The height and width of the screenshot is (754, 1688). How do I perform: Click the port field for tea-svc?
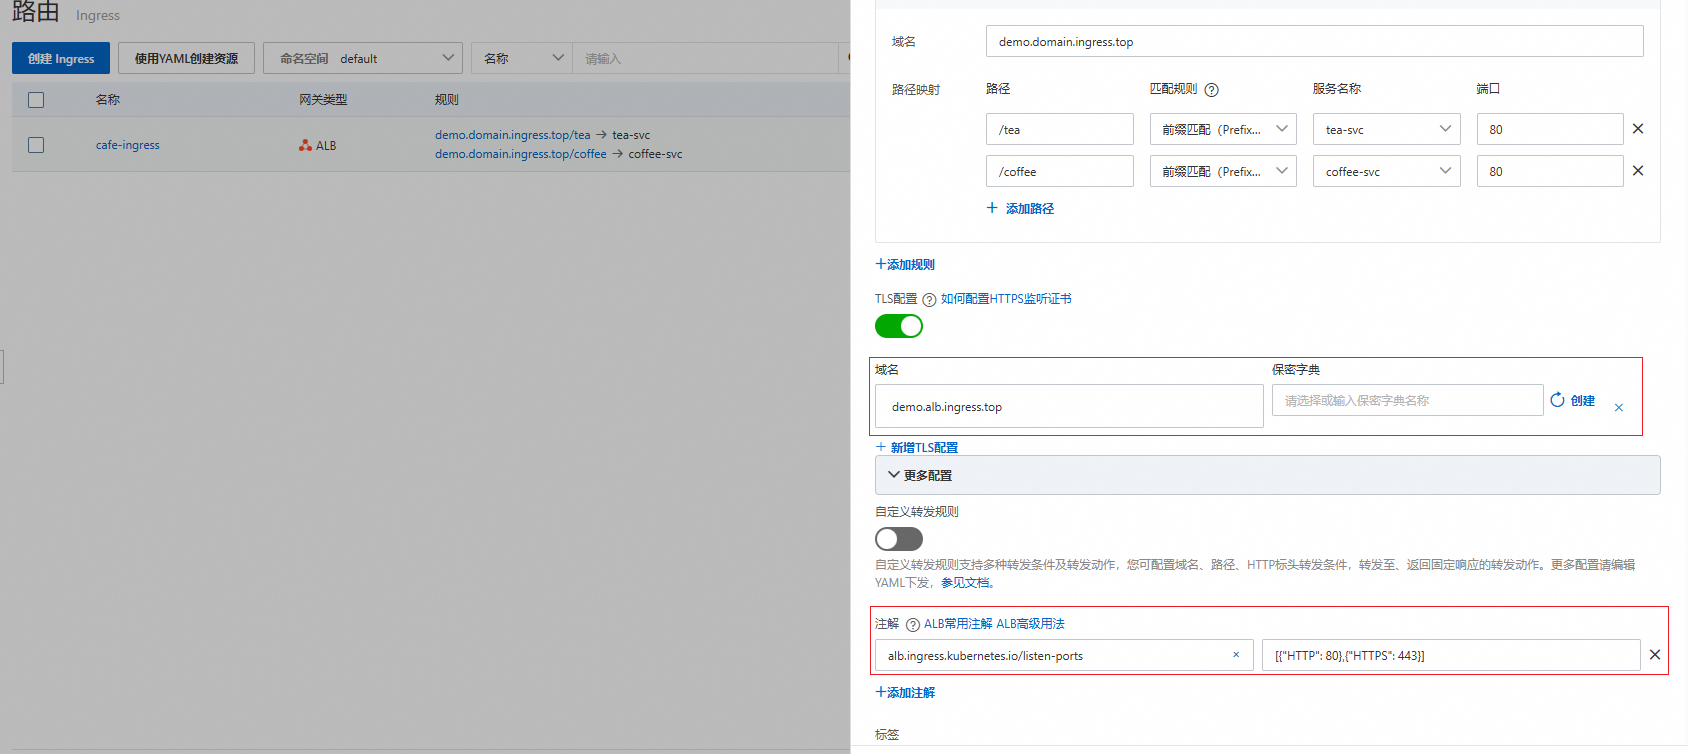click(x=1550, y=129)
